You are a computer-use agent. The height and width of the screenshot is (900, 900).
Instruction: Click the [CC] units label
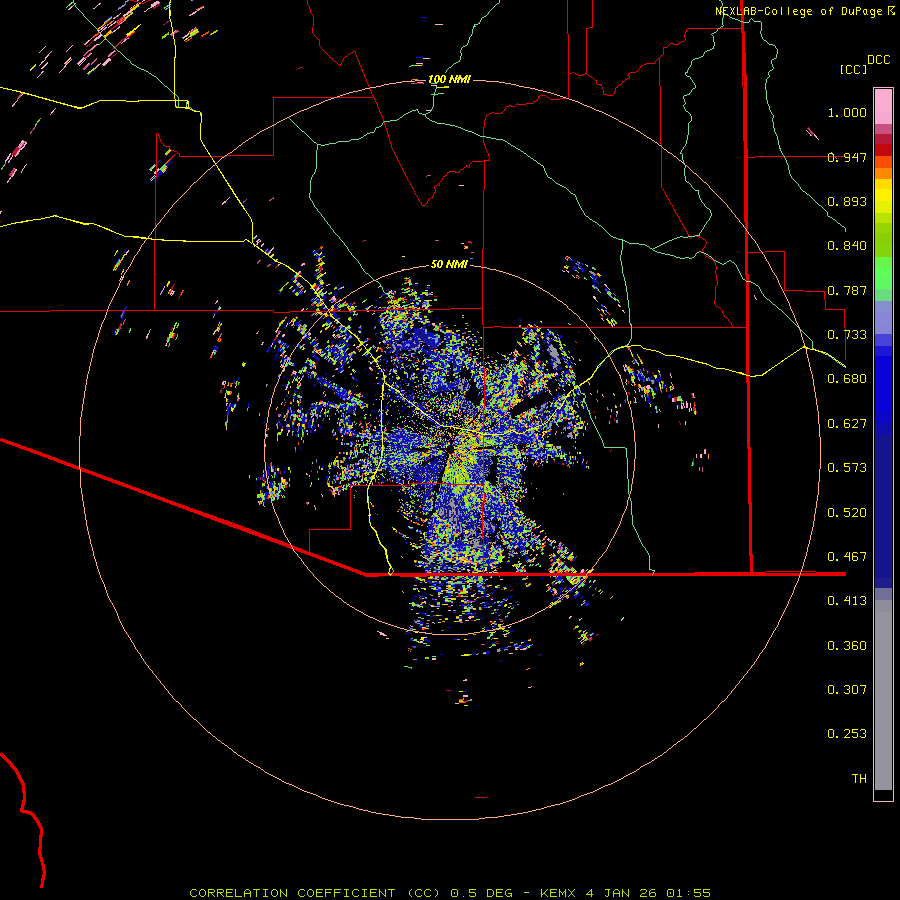(x=854, y=69)
